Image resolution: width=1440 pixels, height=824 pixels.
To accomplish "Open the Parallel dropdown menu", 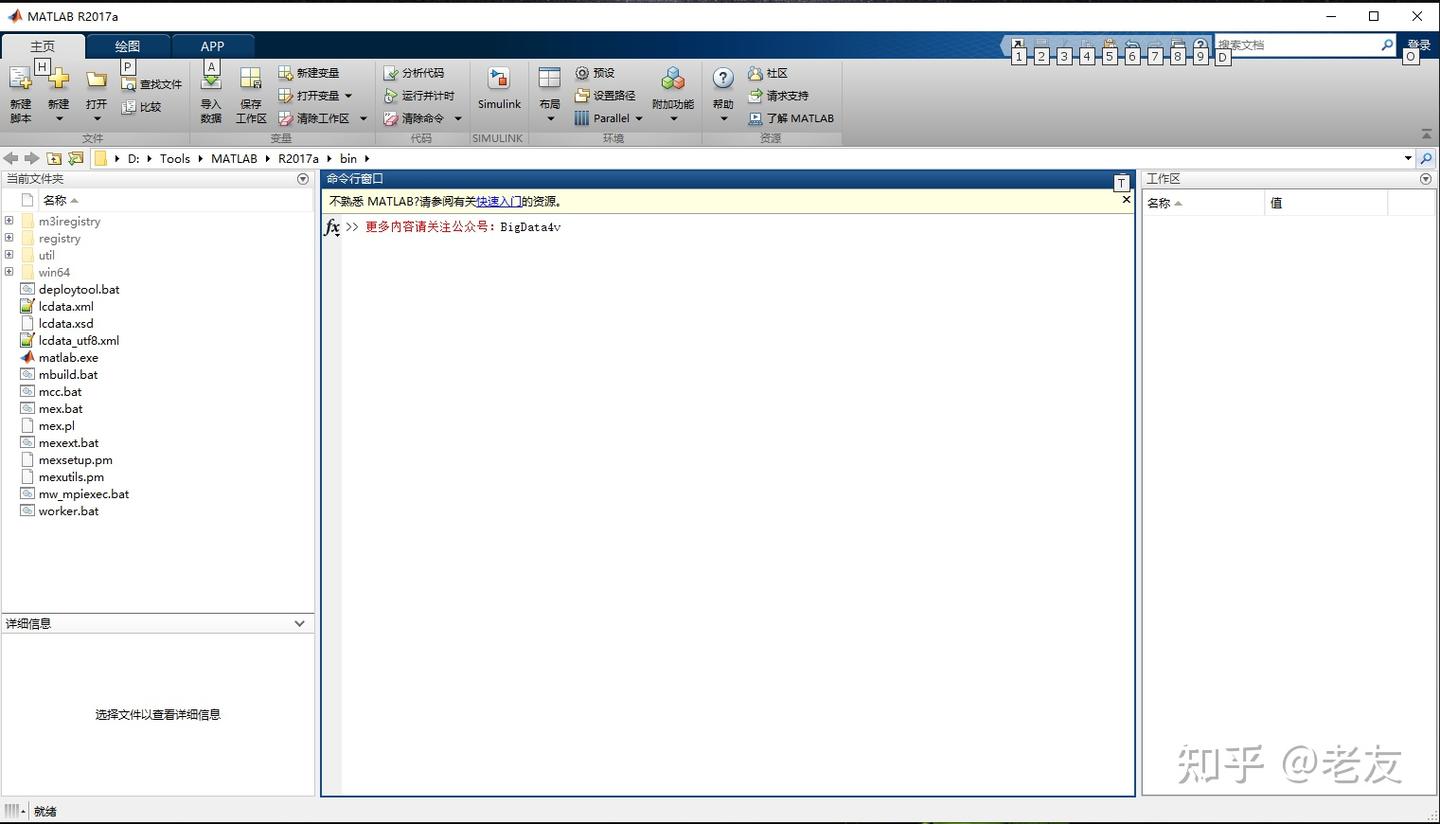I will click(x=611, y=118).
